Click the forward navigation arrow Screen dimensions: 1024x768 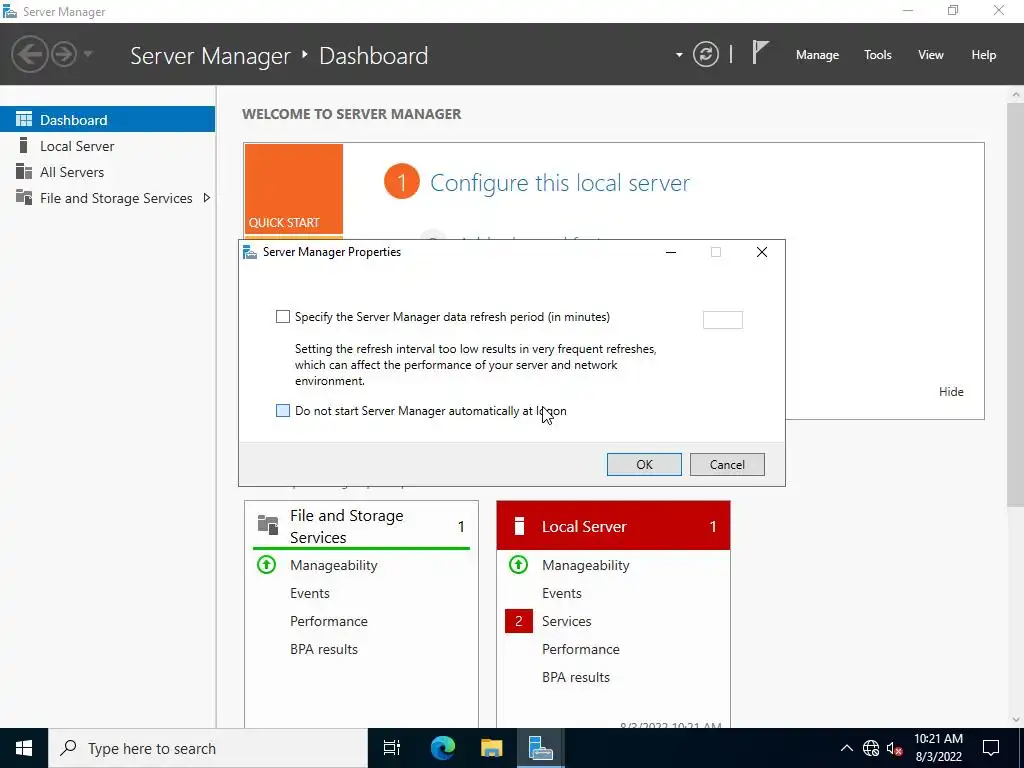coord(64,54)
